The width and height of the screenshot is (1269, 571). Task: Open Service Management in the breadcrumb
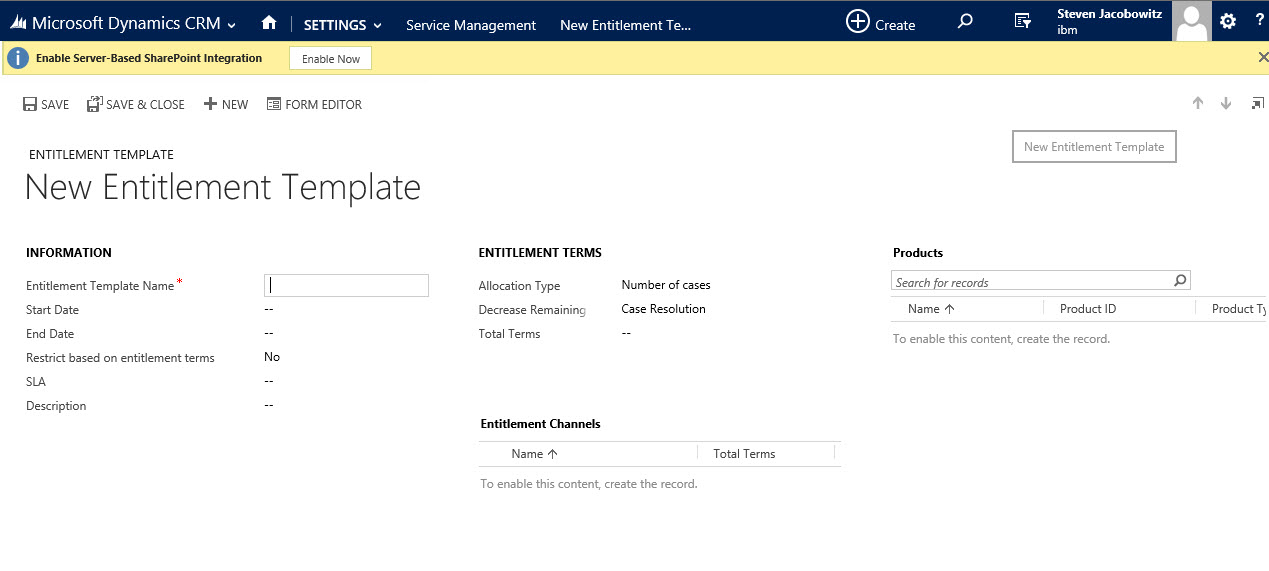tap(470, 25)
